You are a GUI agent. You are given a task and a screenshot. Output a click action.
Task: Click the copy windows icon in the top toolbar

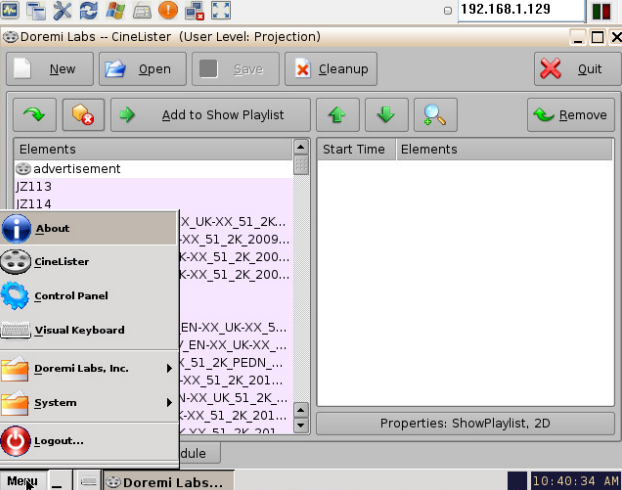[x=36, y=10]
